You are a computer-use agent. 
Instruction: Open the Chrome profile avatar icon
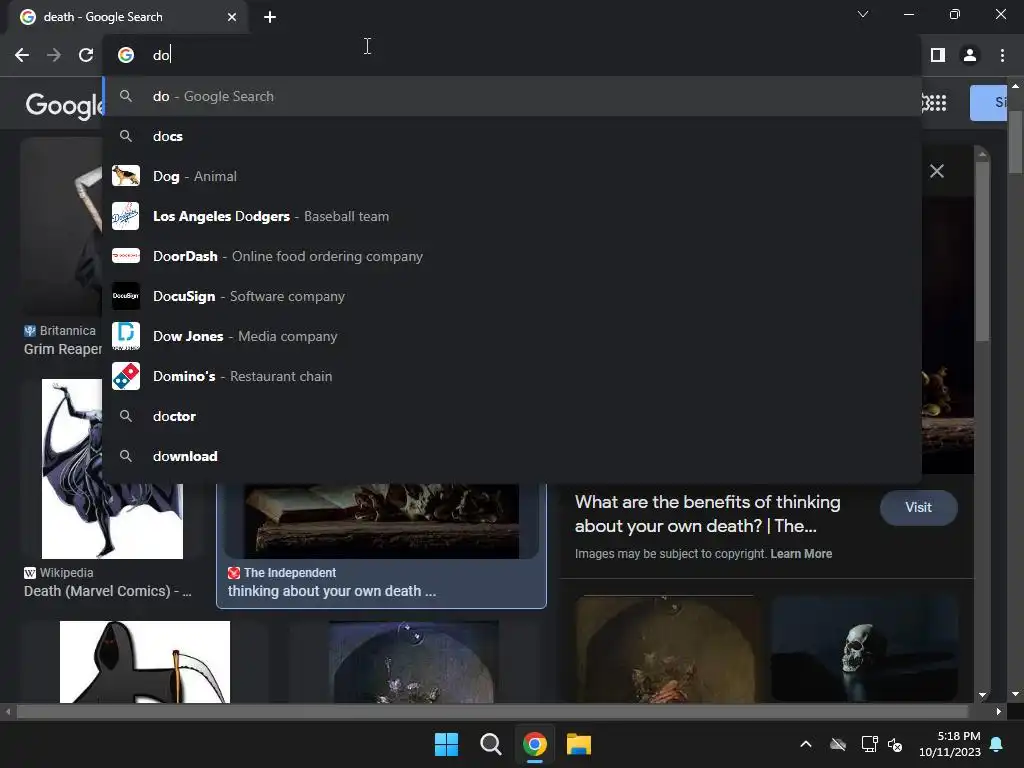970,55
